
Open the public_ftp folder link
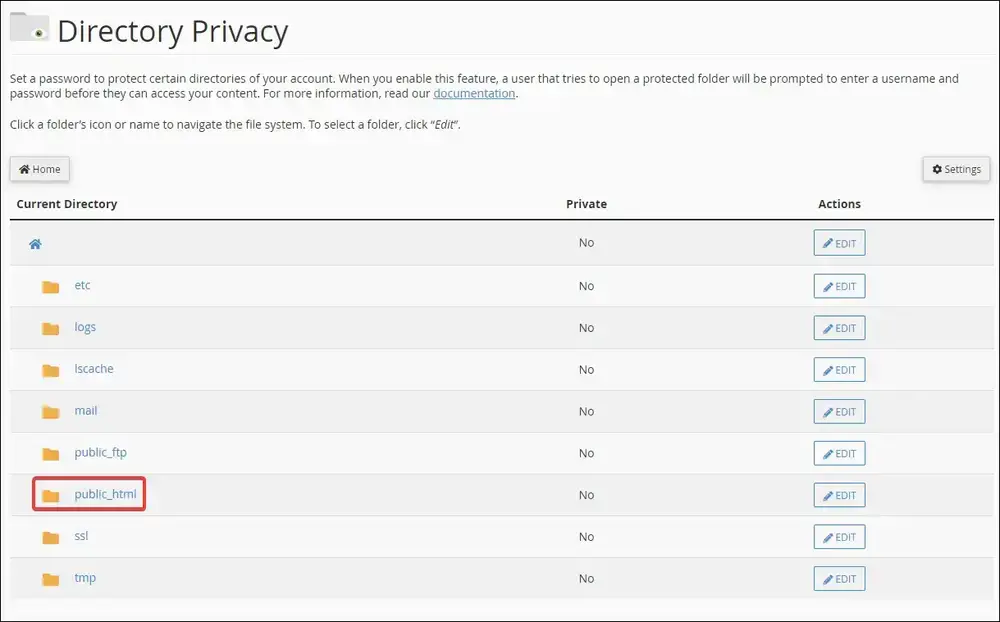pos(100,452)
